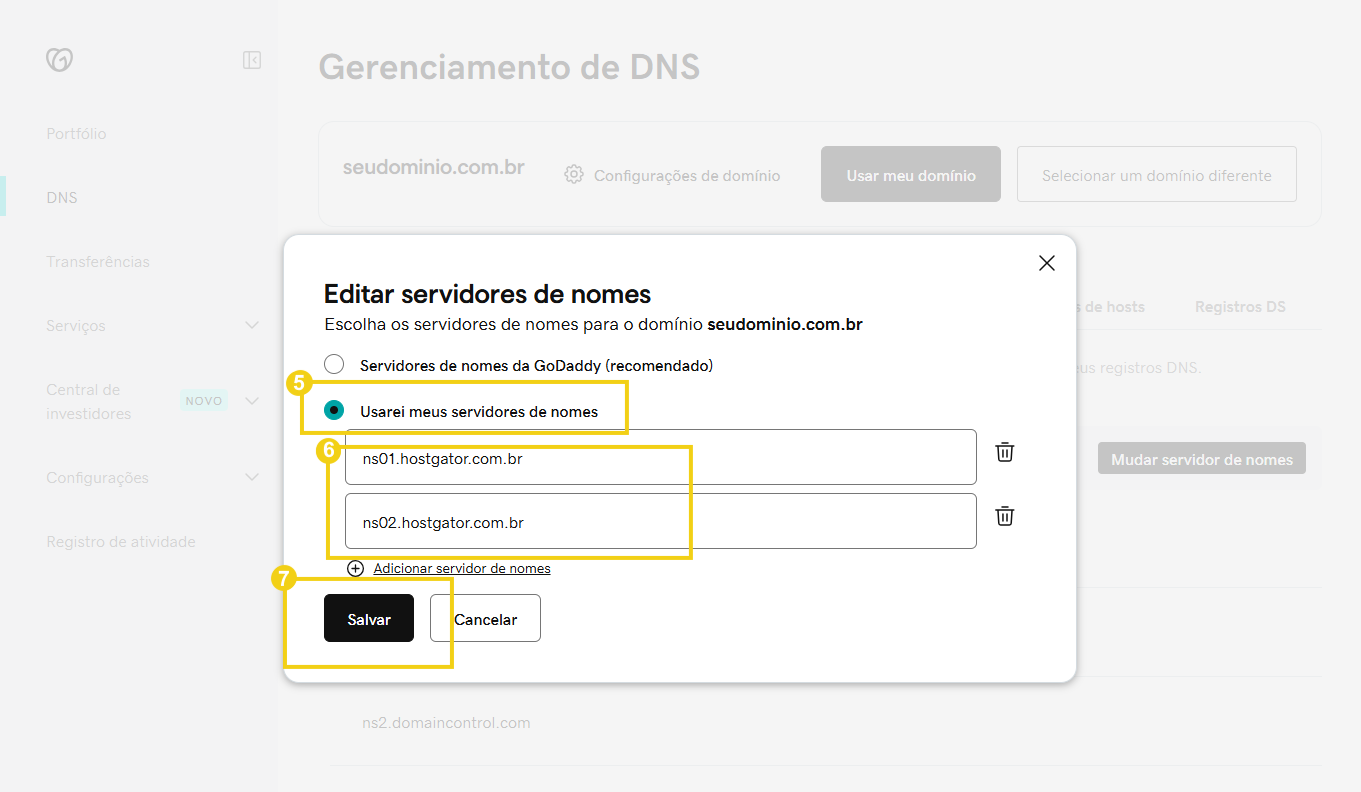Close the Editar servidores de nomes dialog
This screenshot has width=1361, height=792.
(1046, 262)
